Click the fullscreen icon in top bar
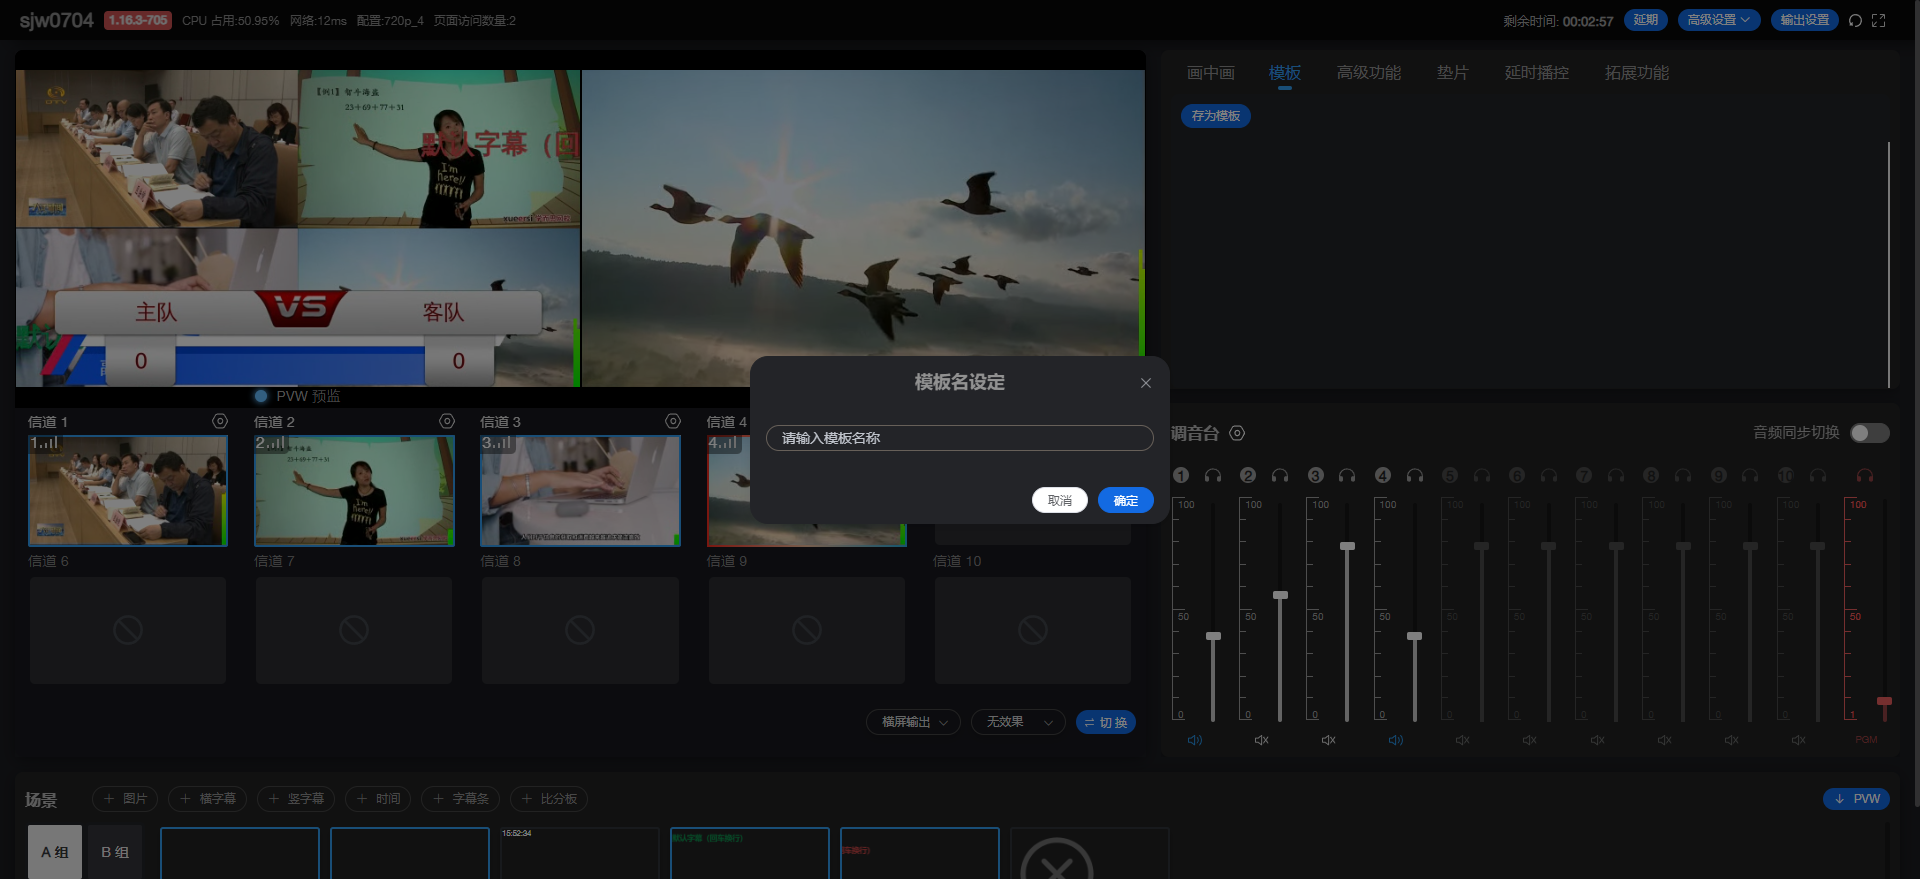 tap(1879, 20)
